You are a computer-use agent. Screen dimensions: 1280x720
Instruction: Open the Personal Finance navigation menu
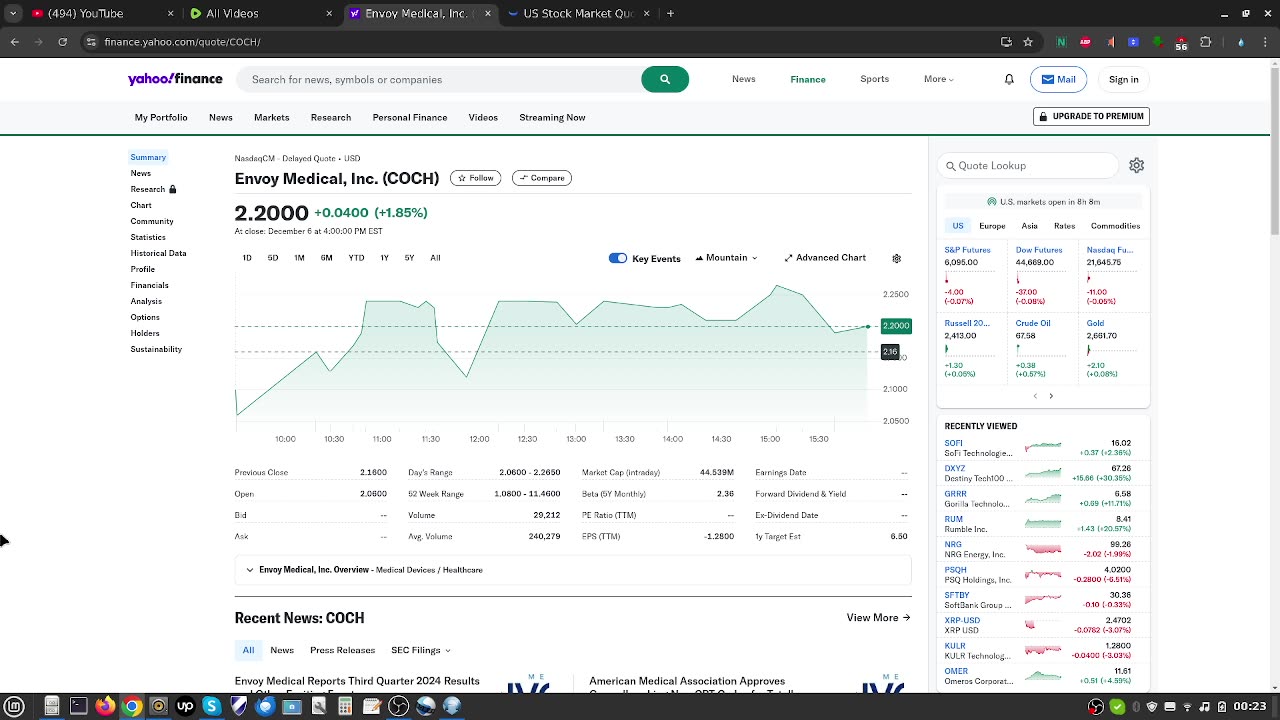410,117
